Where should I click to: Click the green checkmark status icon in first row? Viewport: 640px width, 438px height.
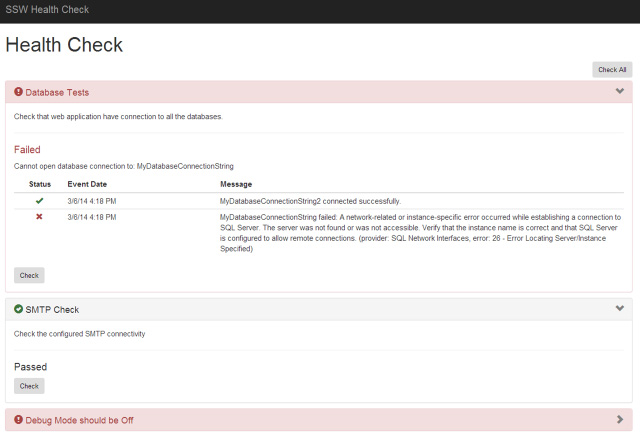[x=40, y=201]
